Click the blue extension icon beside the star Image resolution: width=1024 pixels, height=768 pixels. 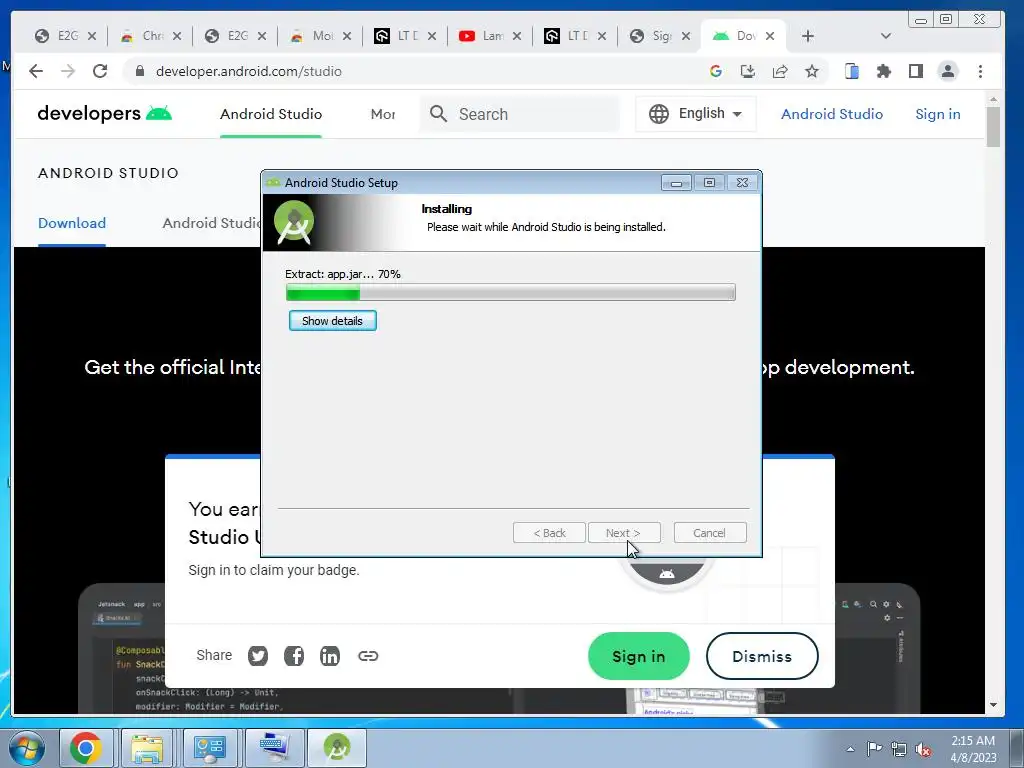click(852, 71)
